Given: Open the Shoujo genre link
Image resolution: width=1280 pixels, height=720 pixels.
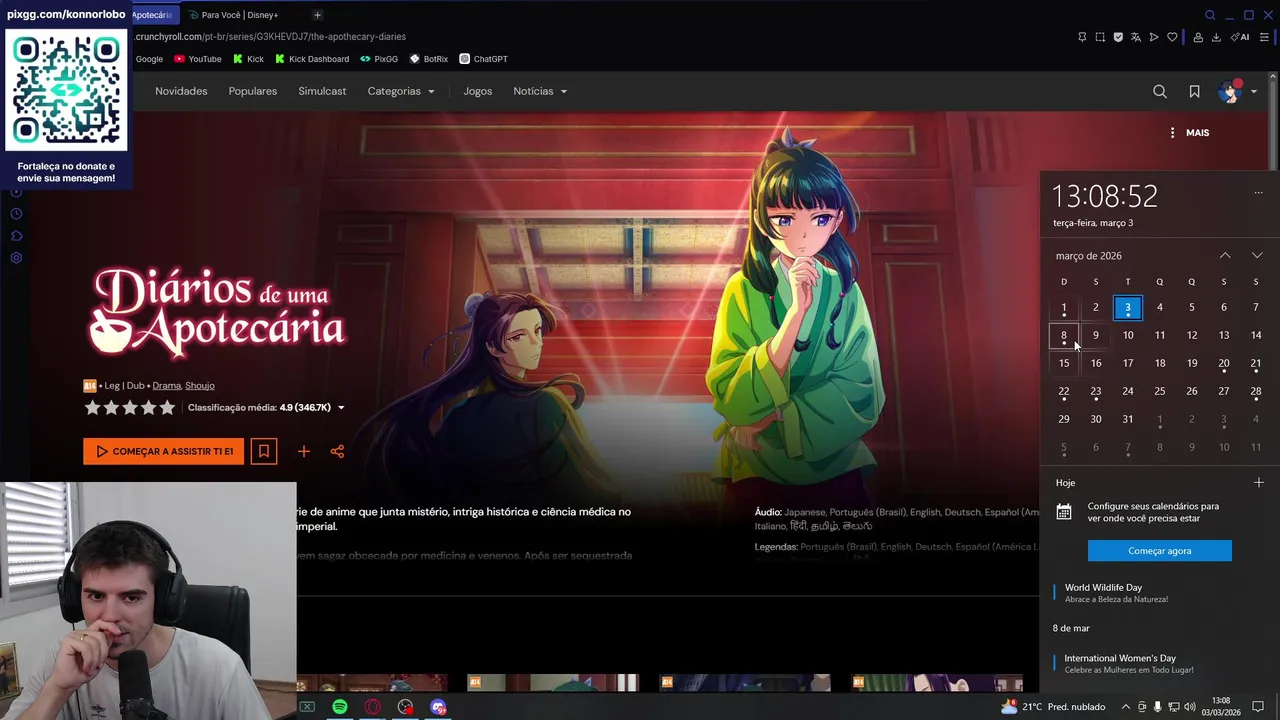Looking at the screenshot, I should click(200, 385).
